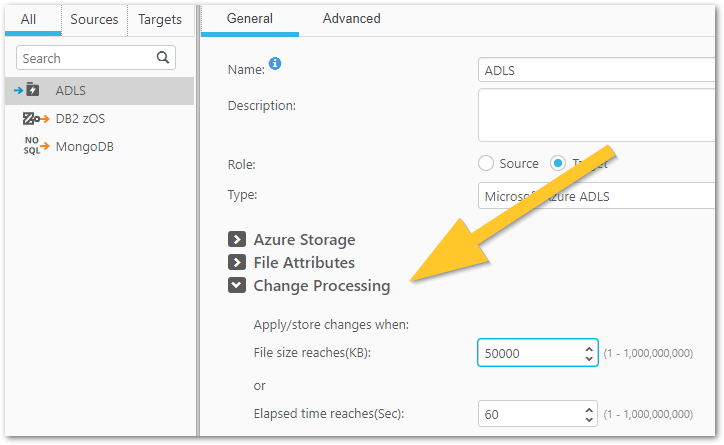Show the Sources endpoint list tab
724x445 pixels.
coord(95,19)
